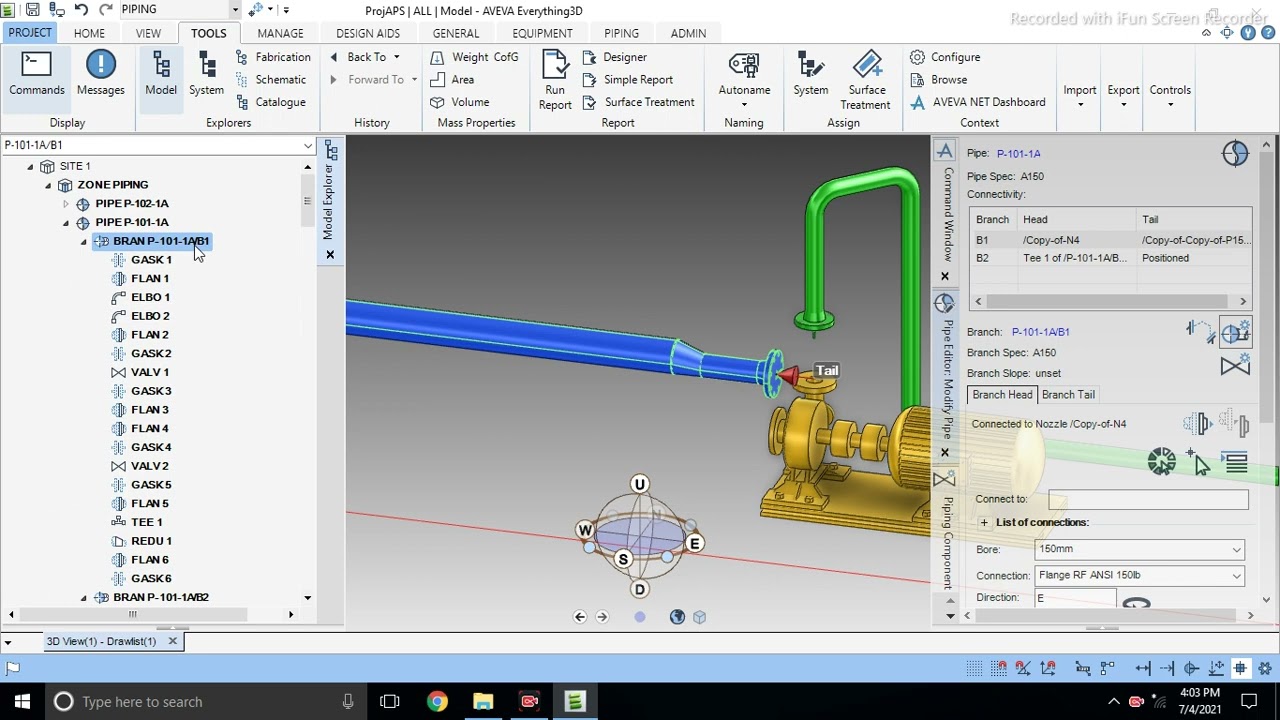Open the PROJECT menu

(30, 33)
